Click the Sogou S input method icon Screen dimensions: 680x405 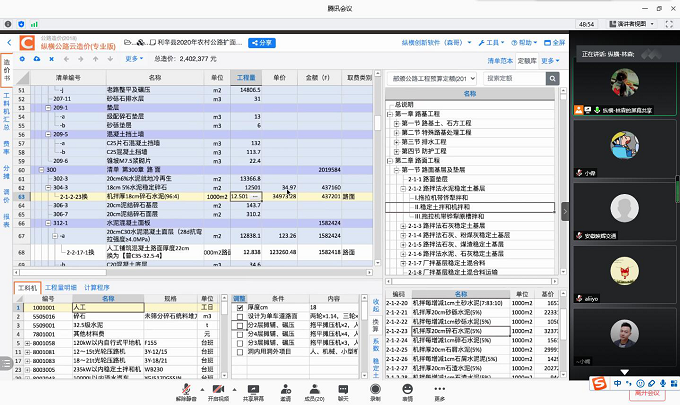click(x=599, y=383)
